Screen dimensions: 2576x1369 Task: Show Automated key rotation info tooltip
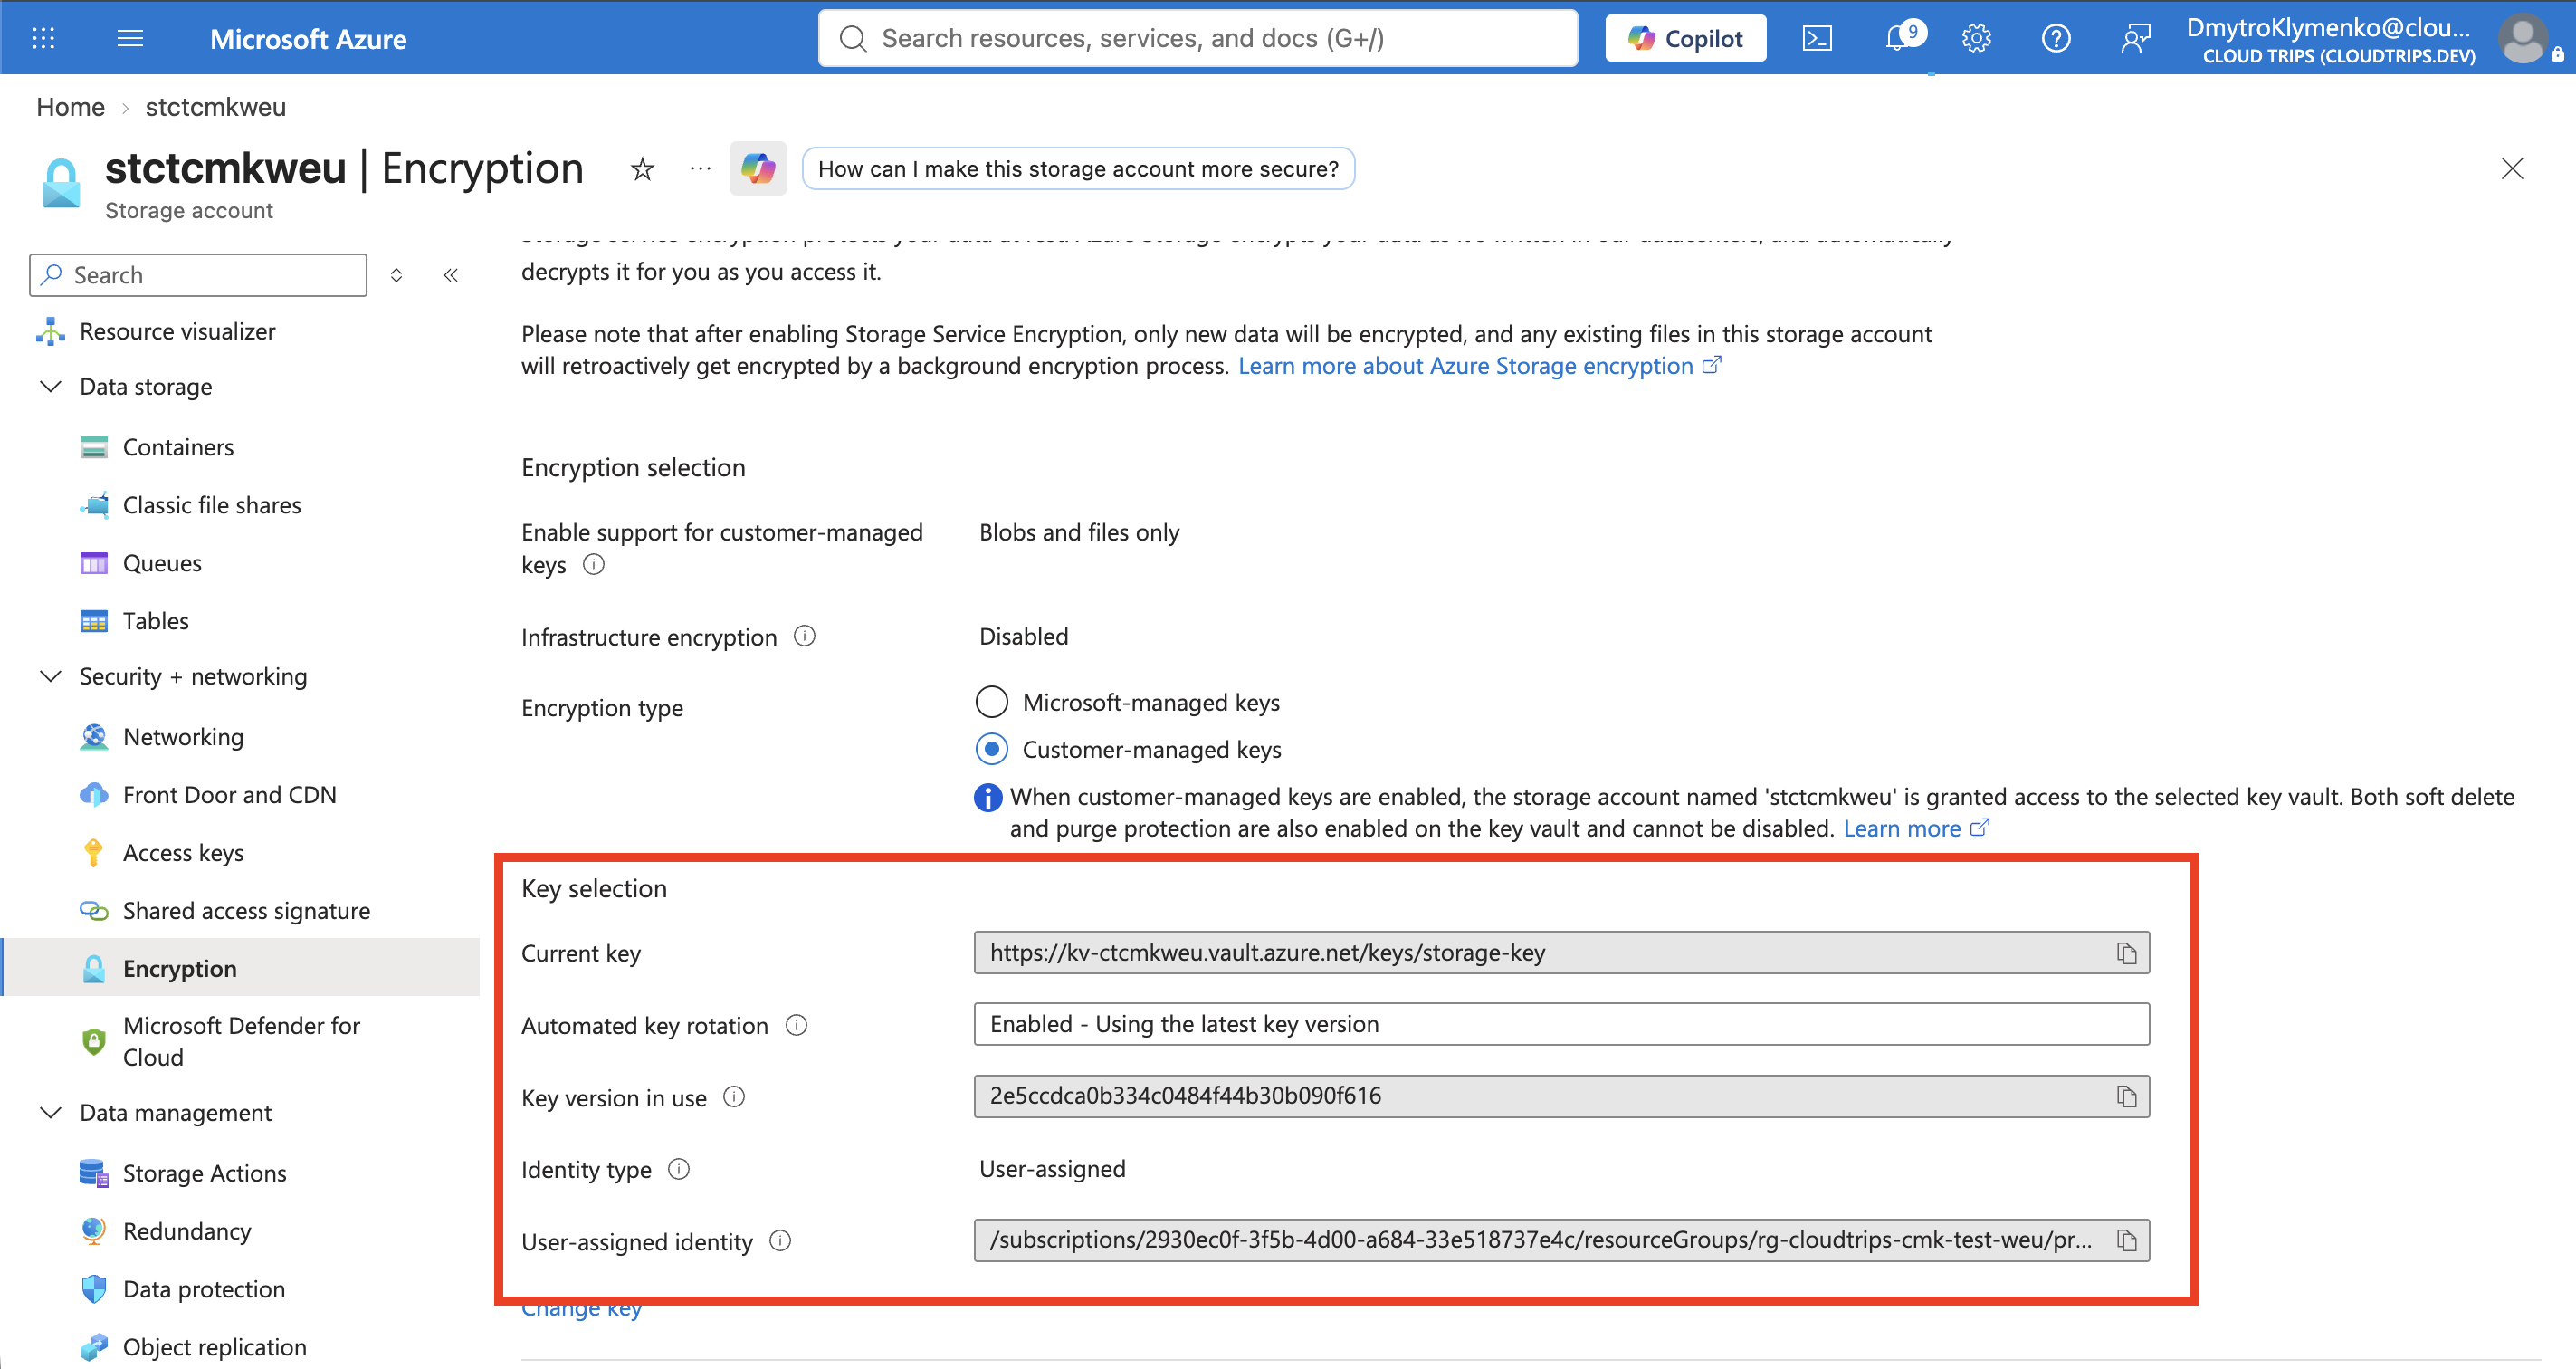pyautogui.click(x=796, y=1025)
